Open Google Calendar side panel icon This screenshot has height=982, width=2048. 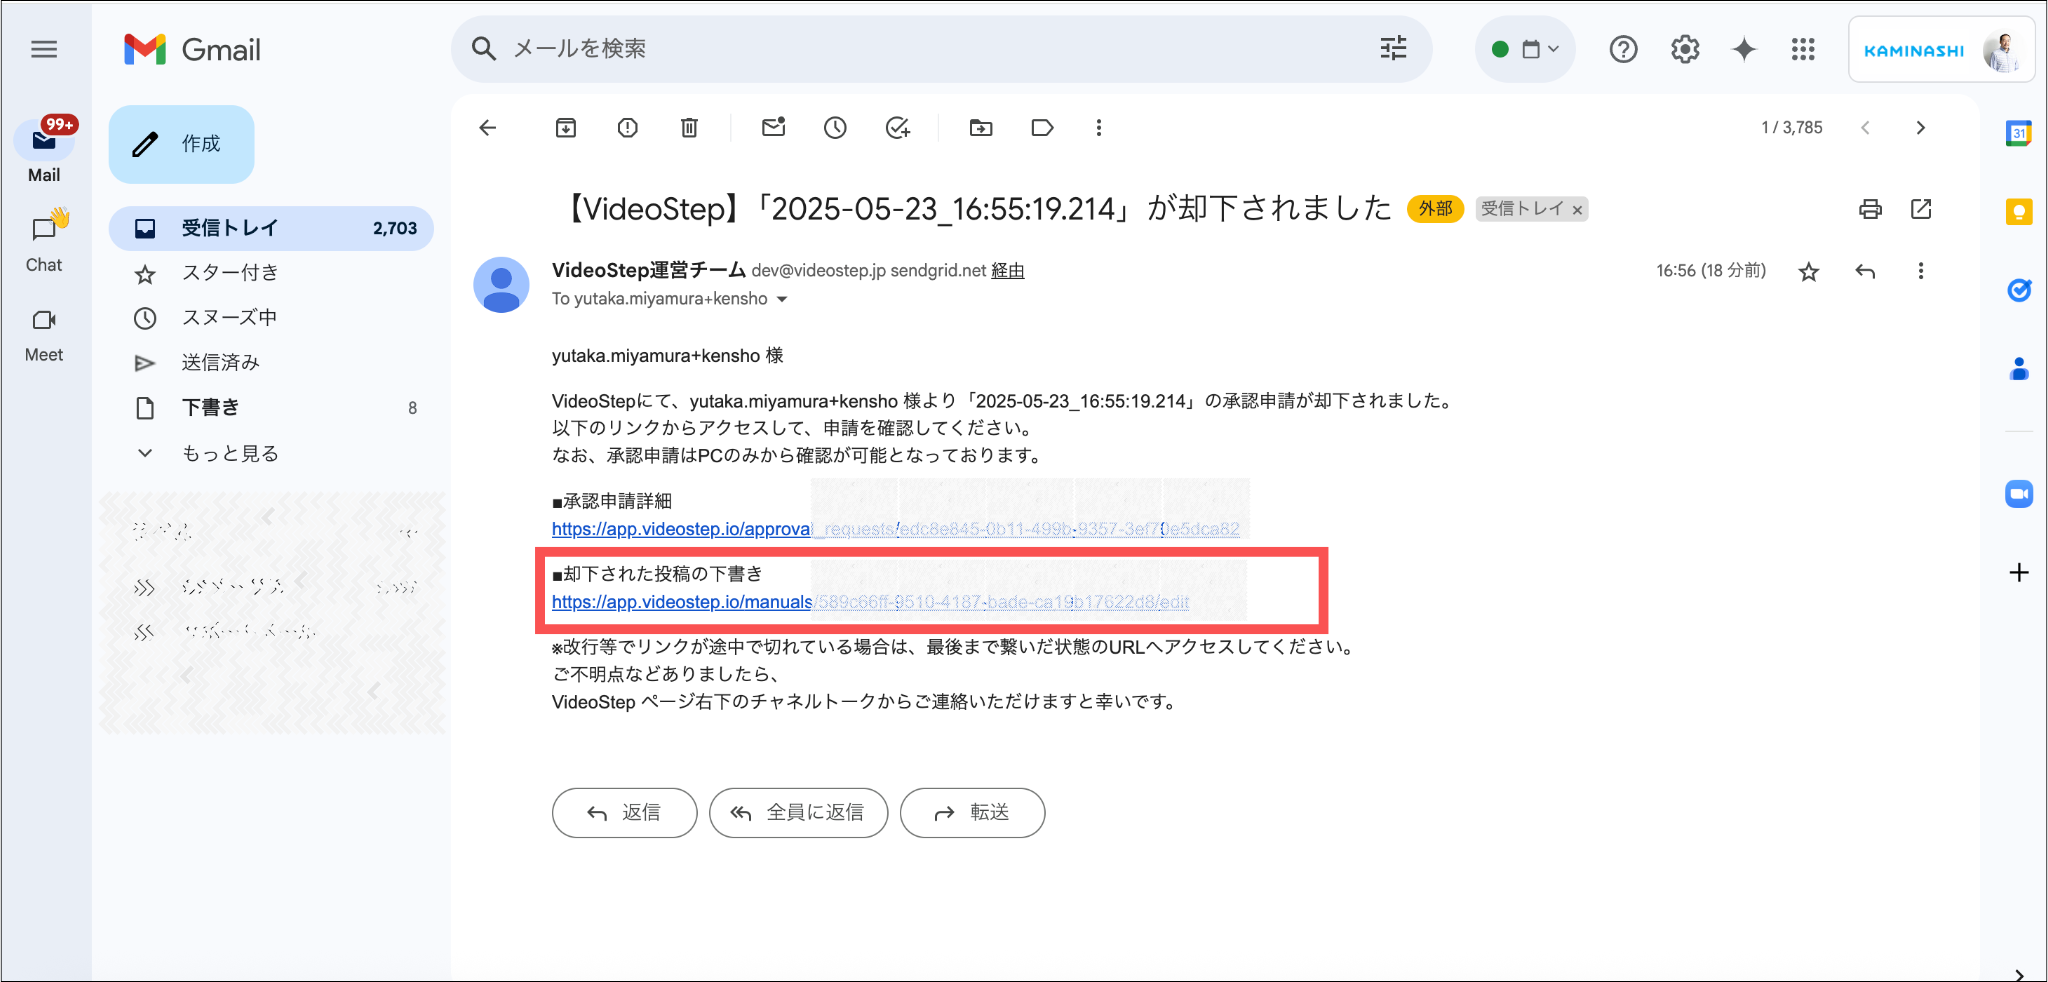pos(2019,133)
